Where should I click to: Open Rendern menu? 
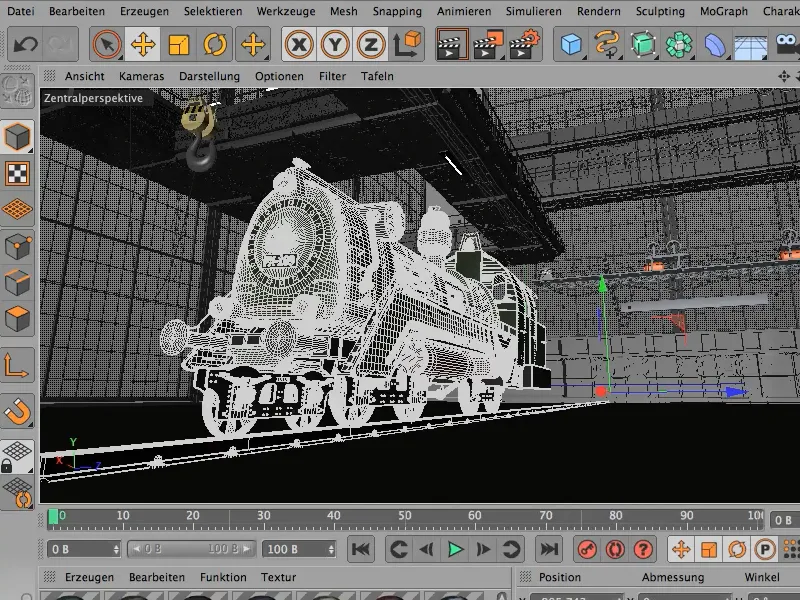click(x=599, y=11)
